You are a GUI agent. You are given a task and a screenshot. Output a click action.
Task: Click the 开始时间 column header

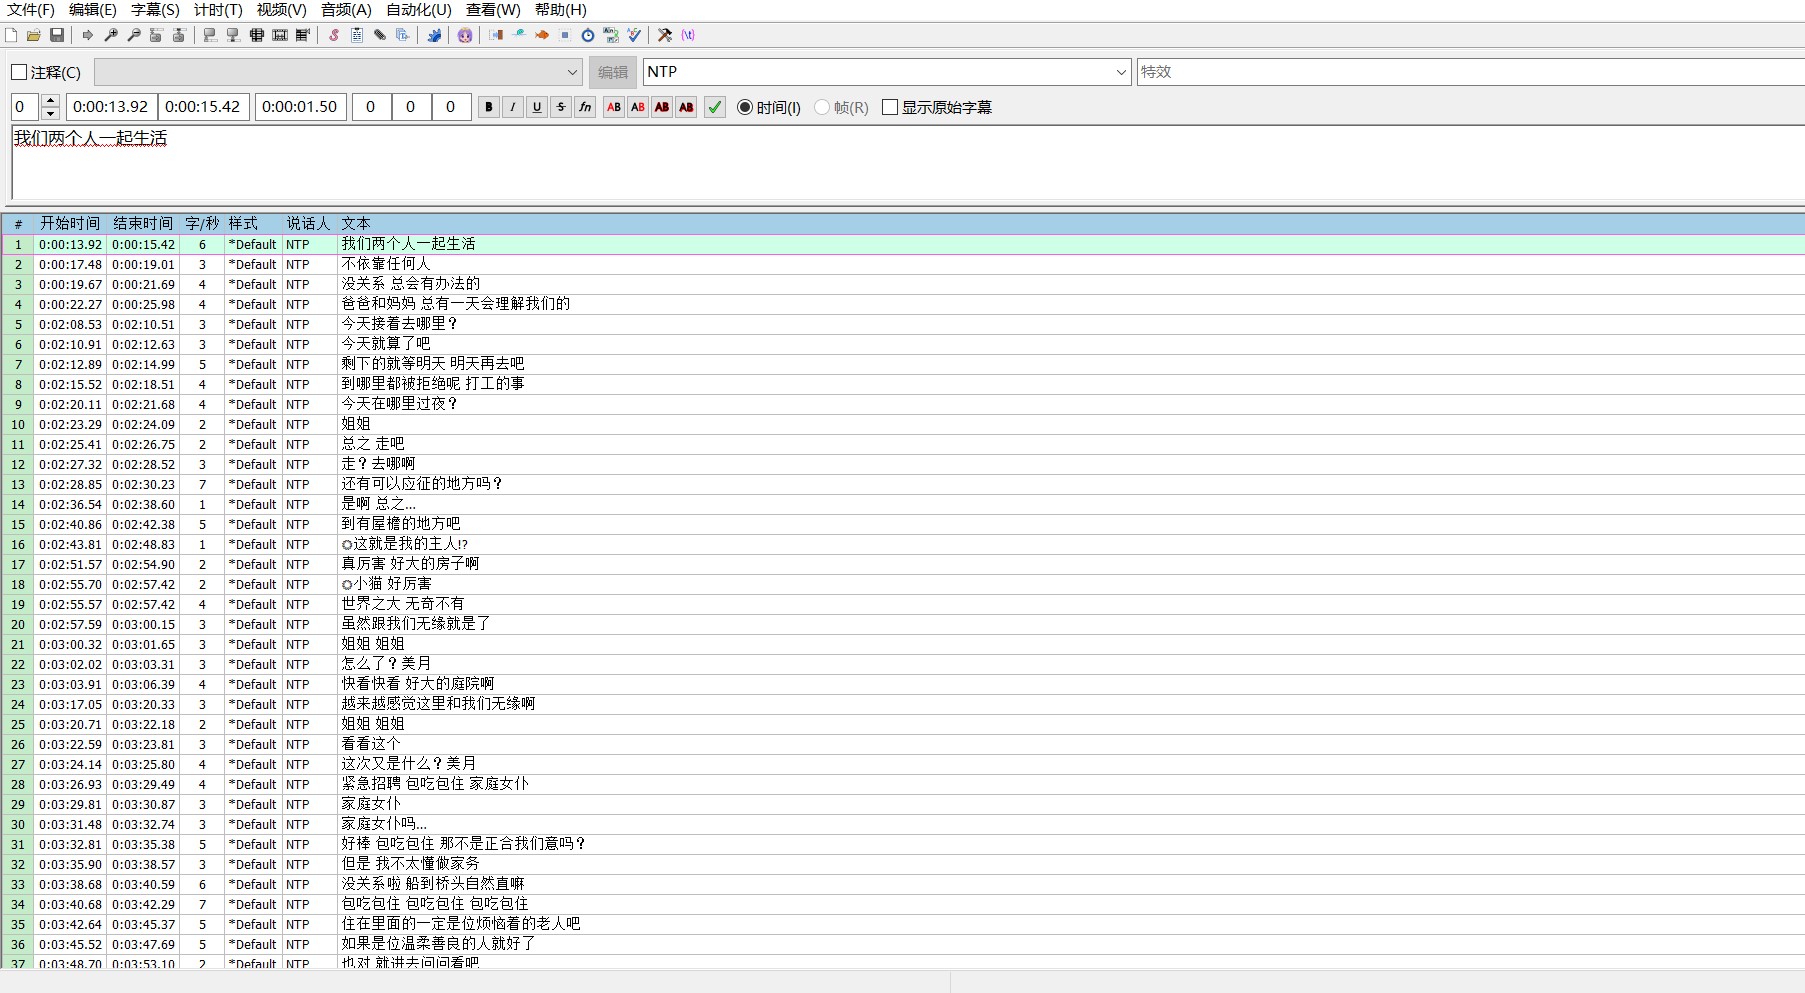pos(70,223)
